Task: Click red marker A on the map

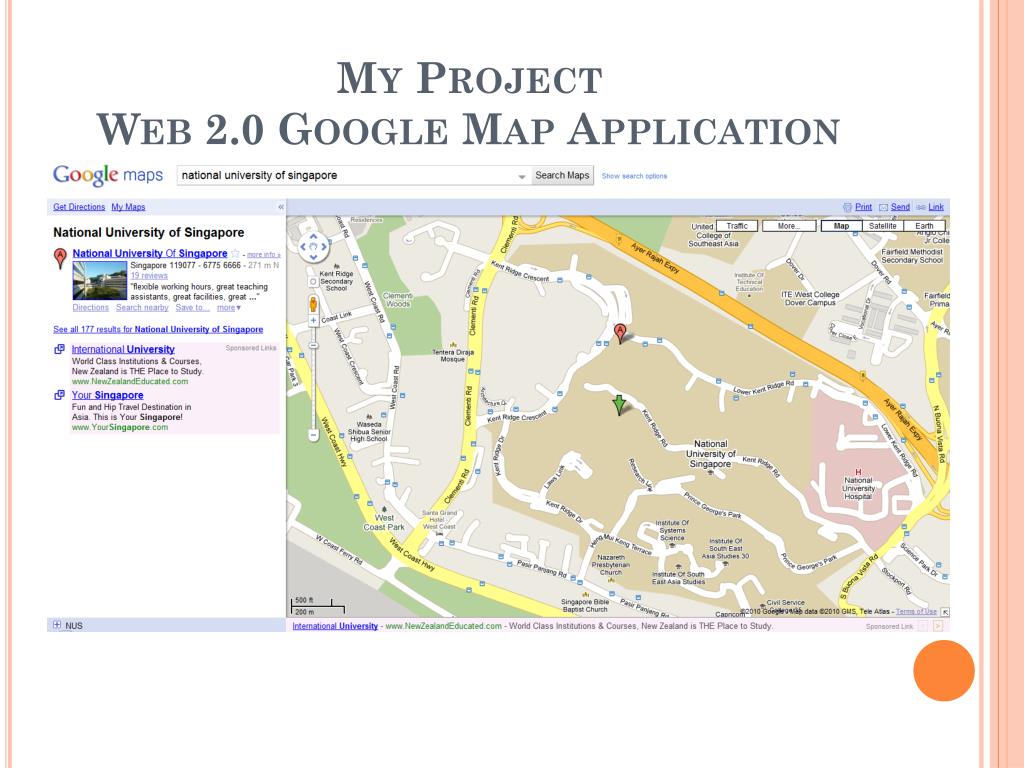Action: pyautogui.click(x=620, y=333)
